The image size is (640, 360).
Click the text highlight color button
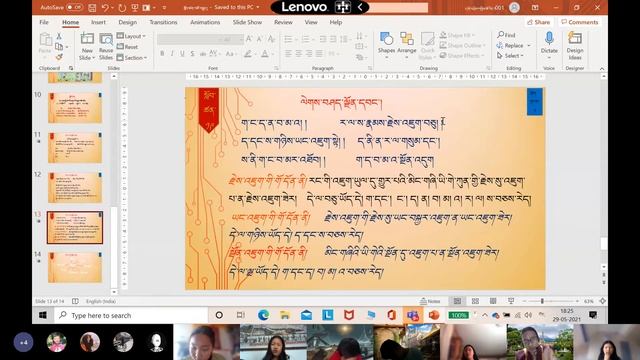click(x=248, y=53)
